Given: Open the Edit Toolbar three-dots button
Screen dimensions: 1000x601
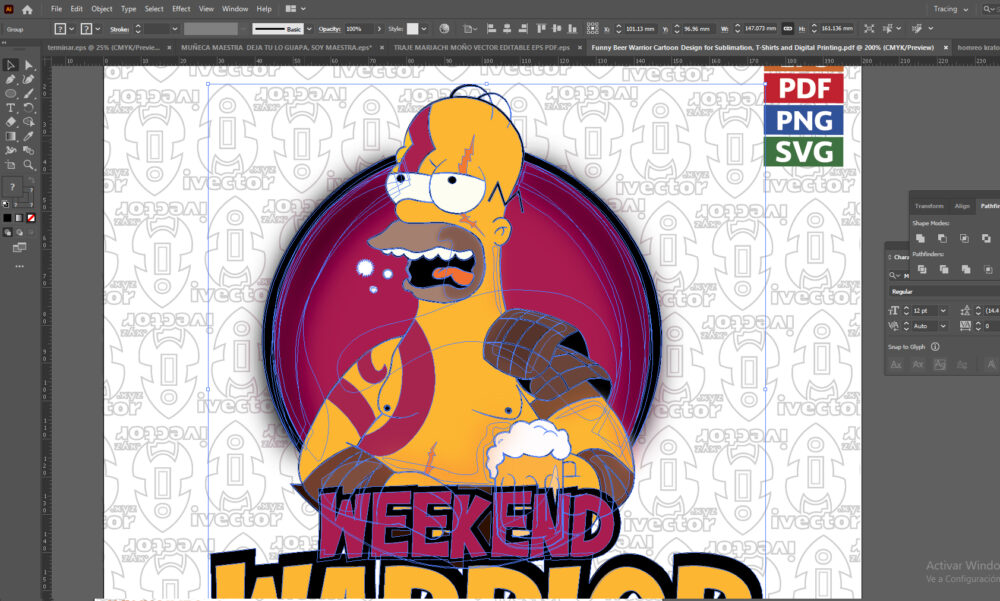Looking at the screenshot, I should [19, 266].
